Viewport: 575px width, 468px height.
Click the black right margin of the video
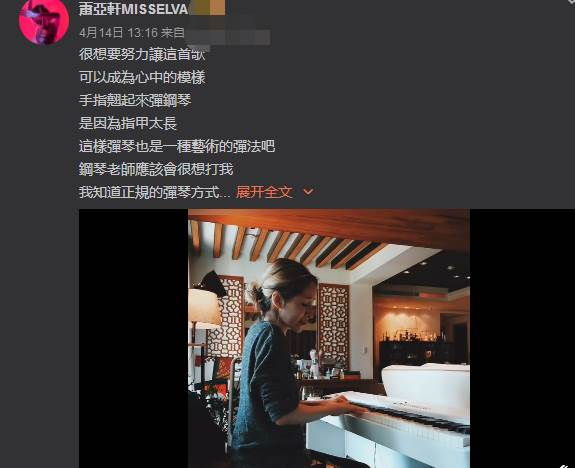click(x=522, y=338)
